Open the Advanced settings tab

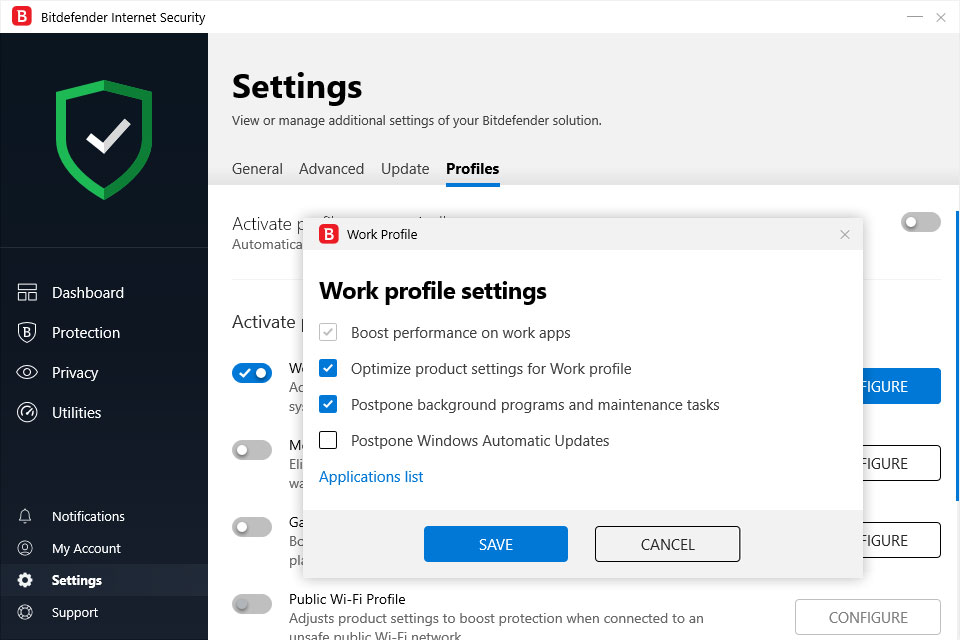click(x=331, y=169)
